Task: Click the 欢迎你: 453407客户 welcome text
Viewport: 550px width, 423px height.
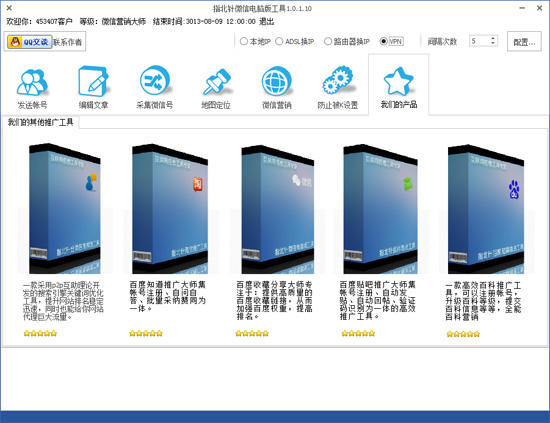Action: tap(39, 22)
